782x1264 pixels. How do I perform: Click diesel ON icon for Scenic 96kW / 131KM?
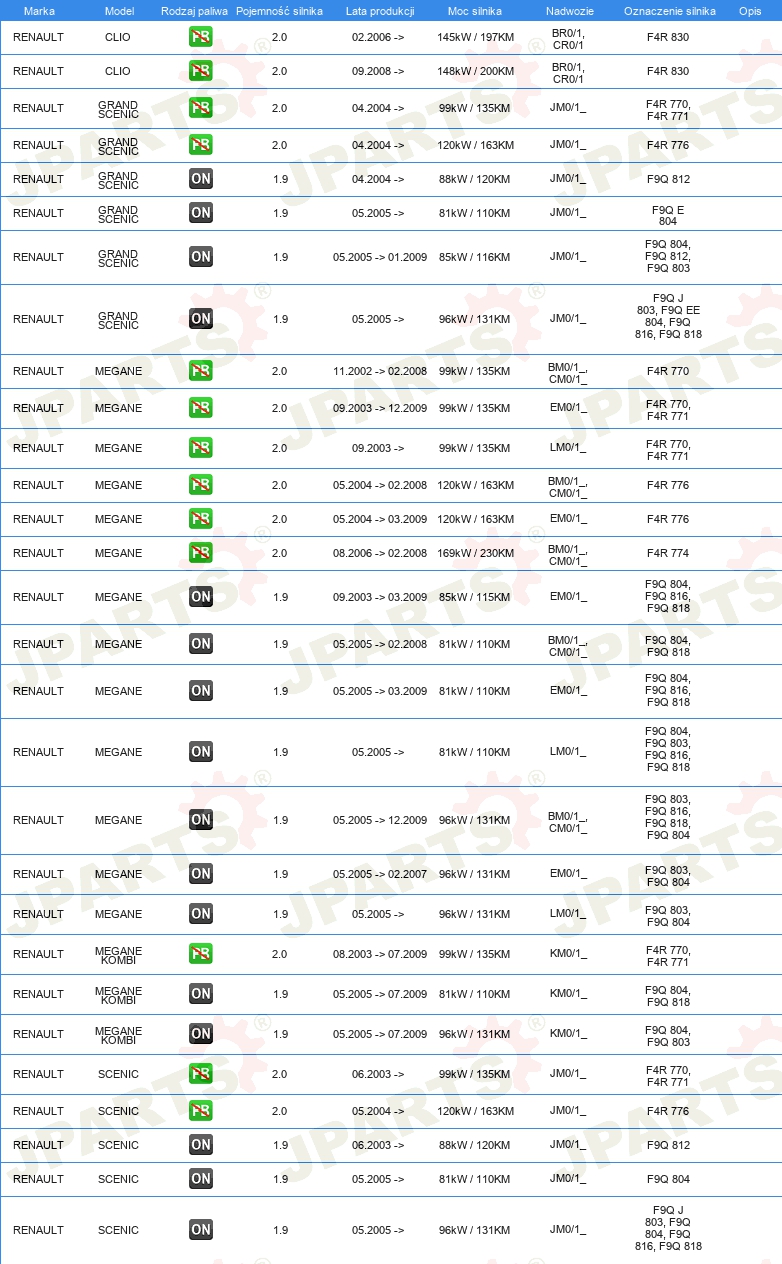200,1230
